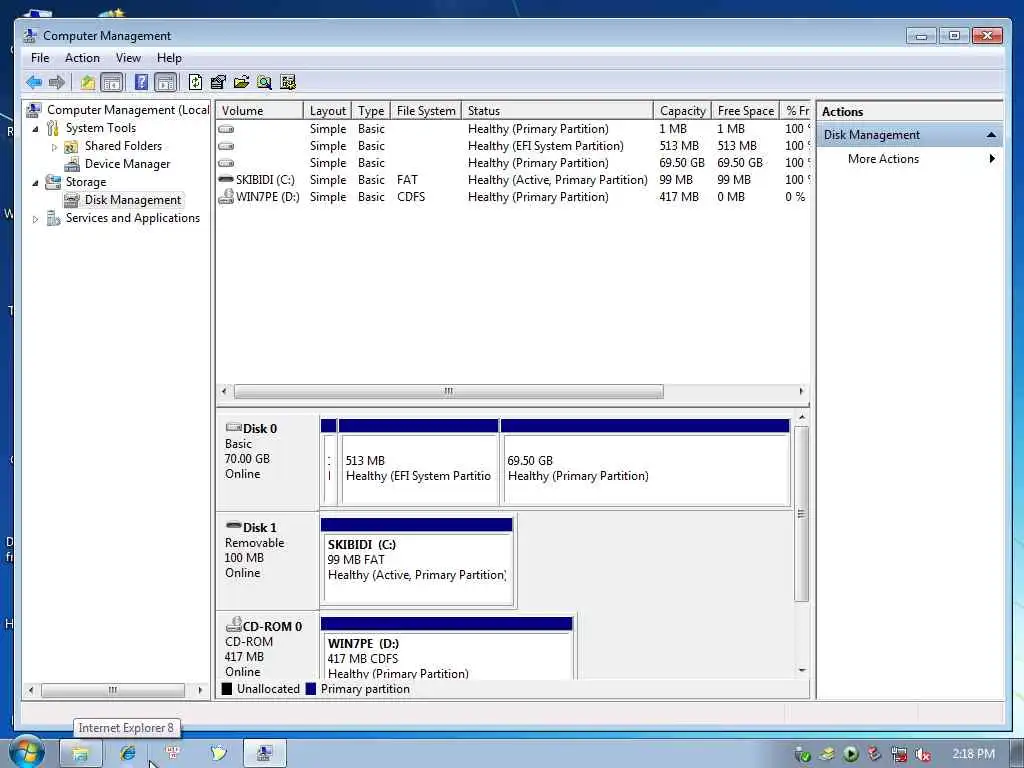Image resolution: width=1024 pixels, height=768 pixels.
Task: Sort by the Capacity column header
Action: pyautogui.click(x=682, y=110)
